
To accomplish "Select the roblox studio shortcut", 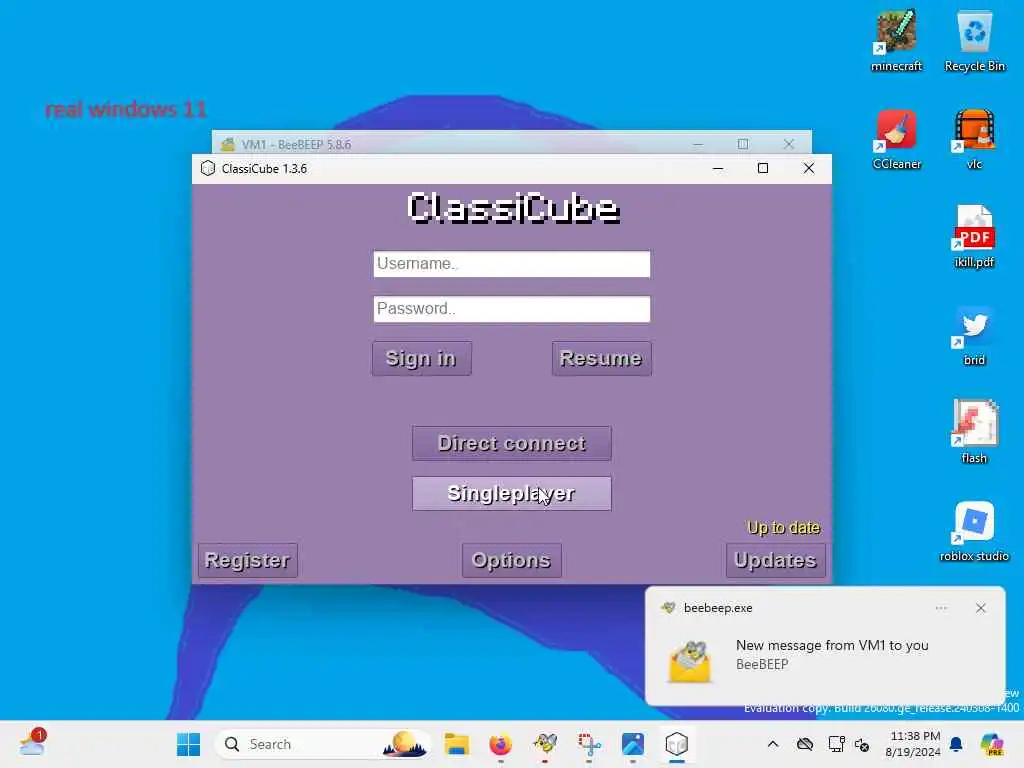I will pyautogui.click(x=974, y=532).
